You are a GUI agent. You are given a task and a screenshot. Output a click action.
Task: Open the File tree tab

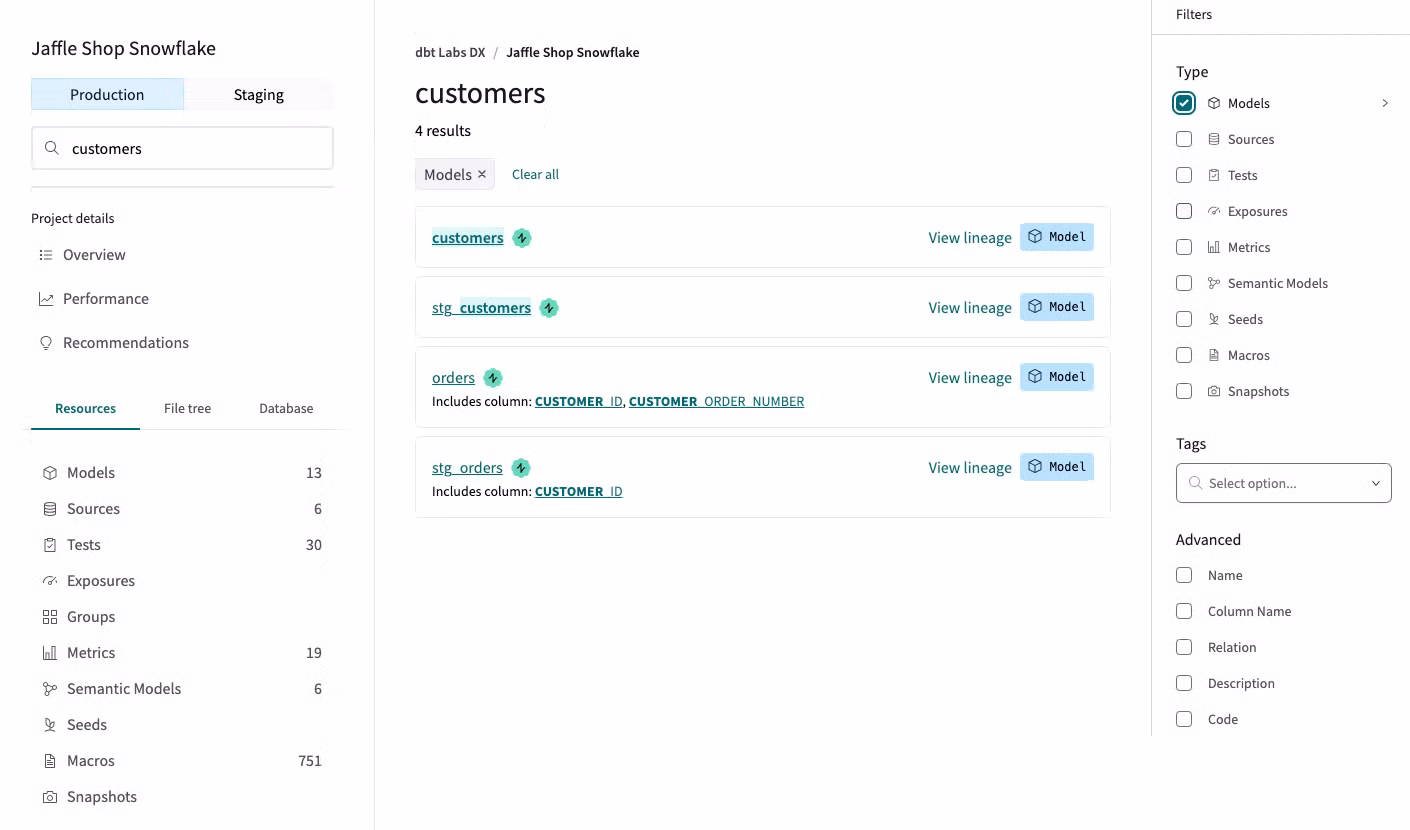coord(187,408)
